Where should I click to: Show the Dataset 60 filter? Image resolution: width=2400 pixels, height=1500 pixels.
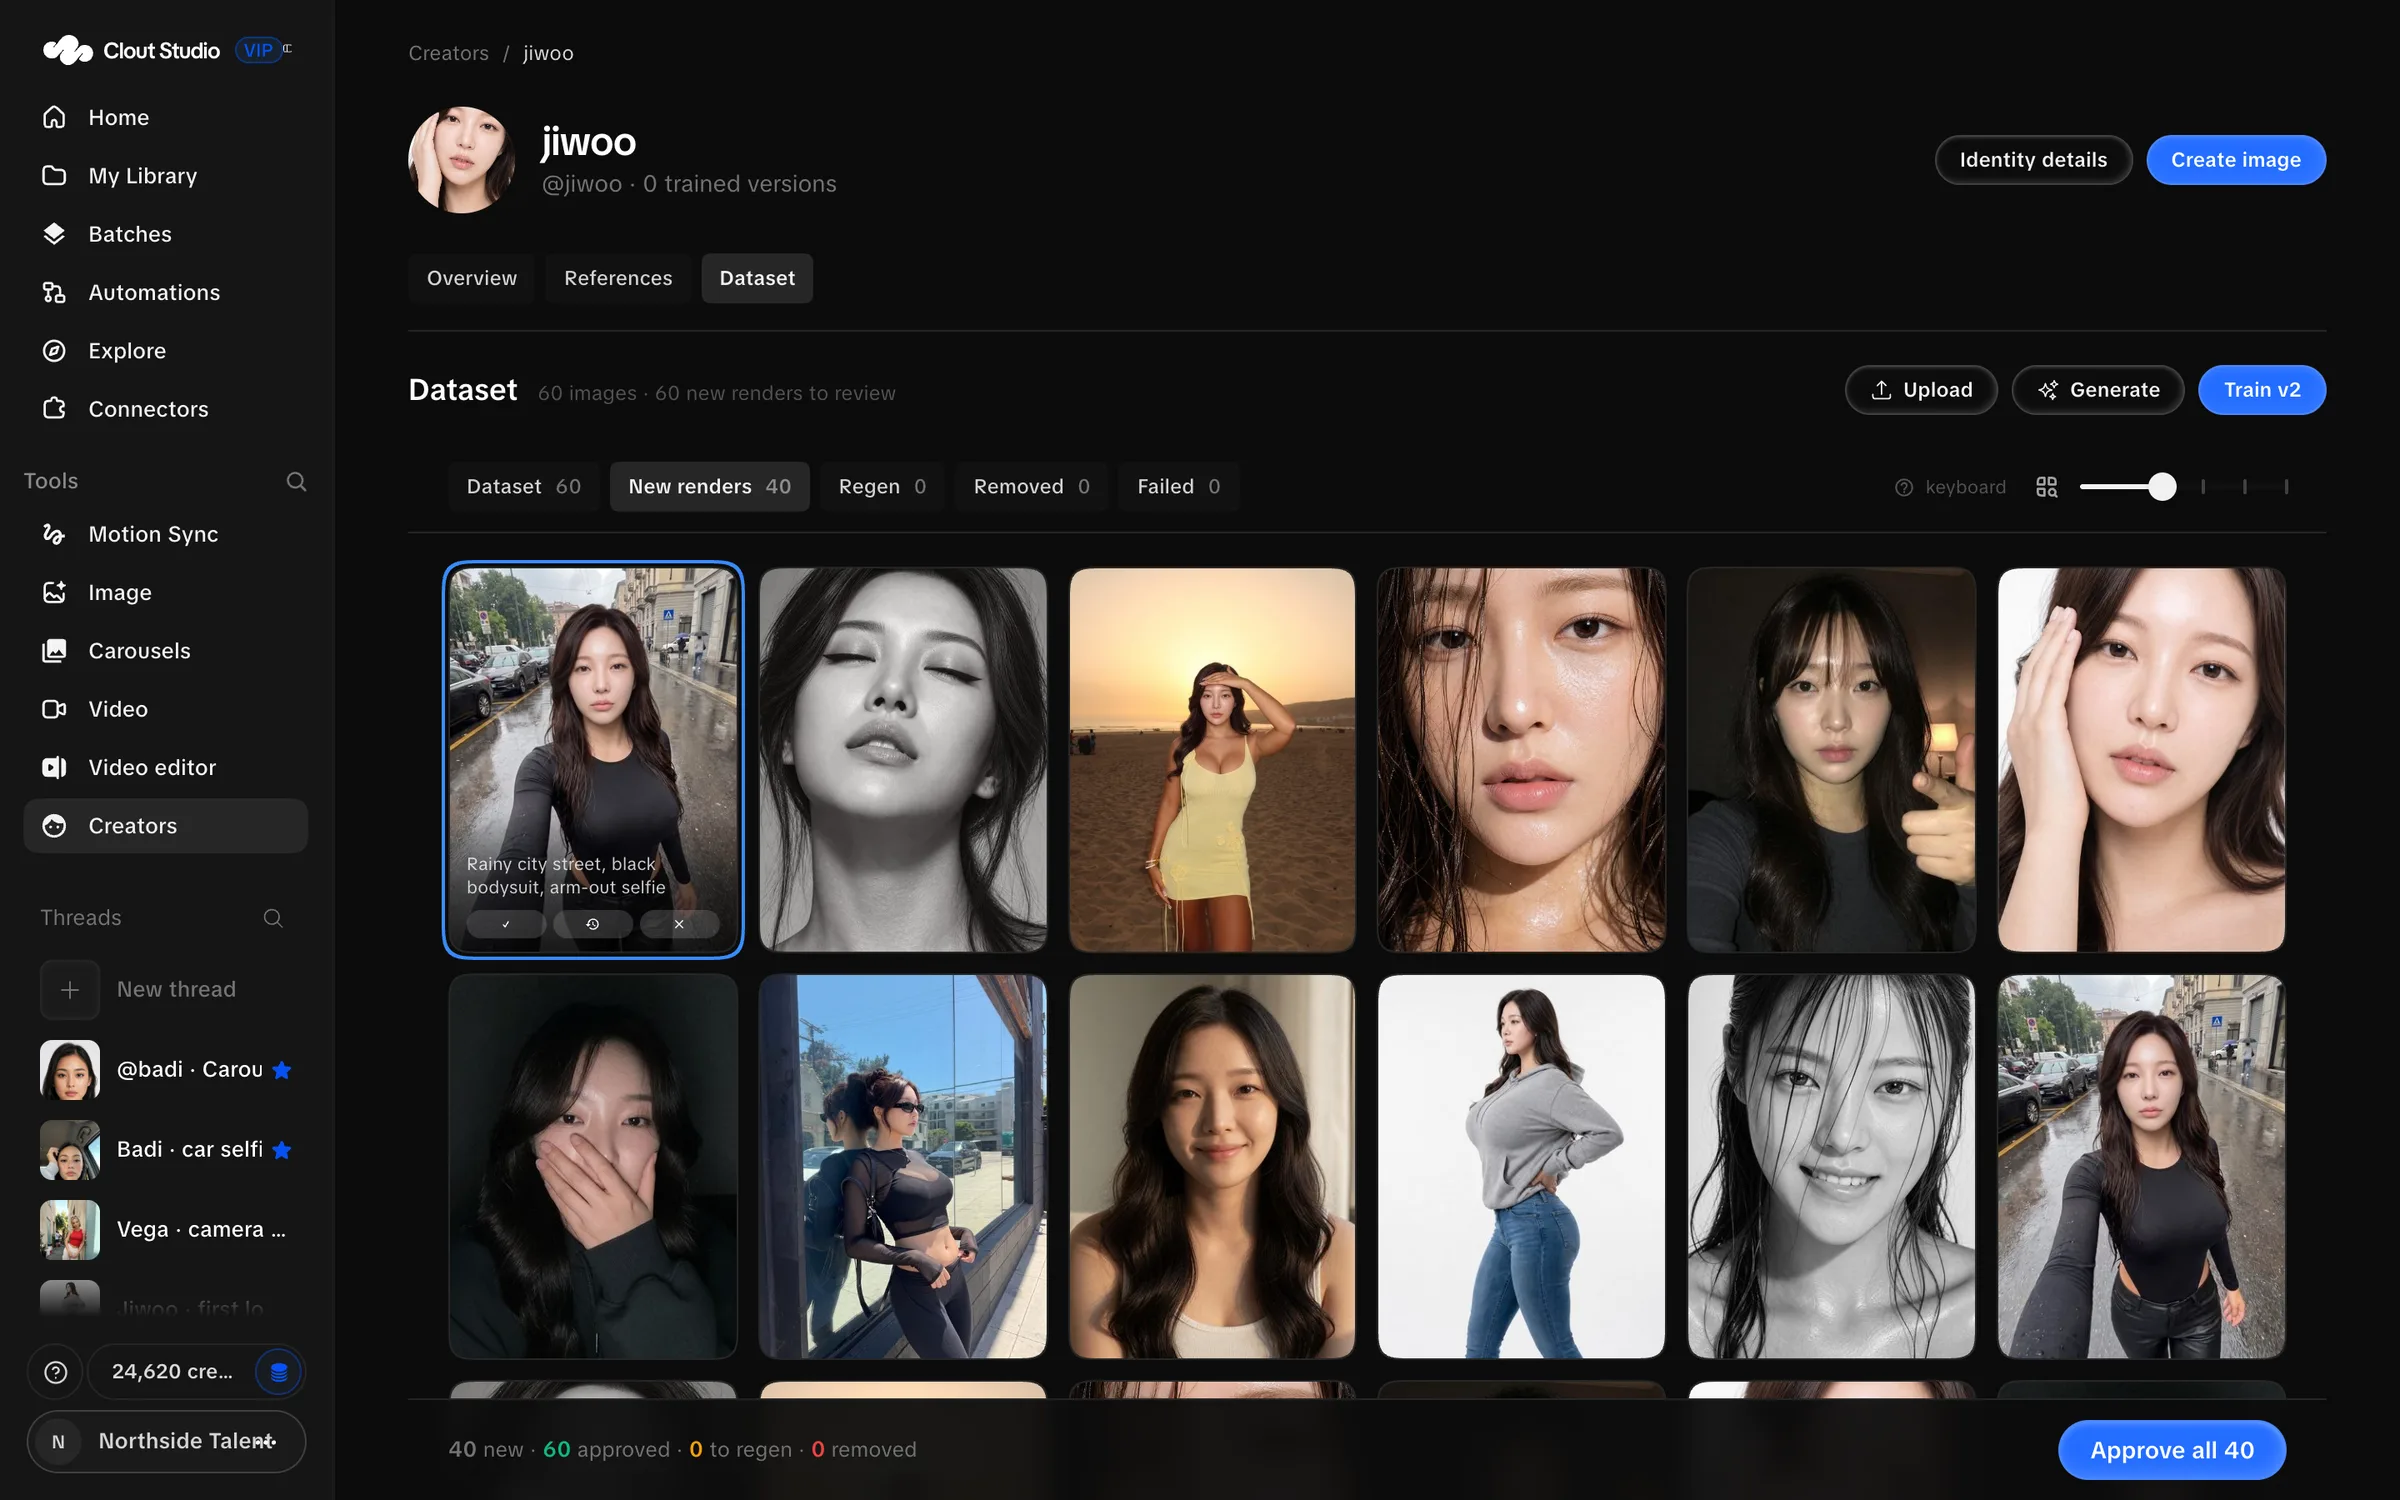[x=523, y=487]
